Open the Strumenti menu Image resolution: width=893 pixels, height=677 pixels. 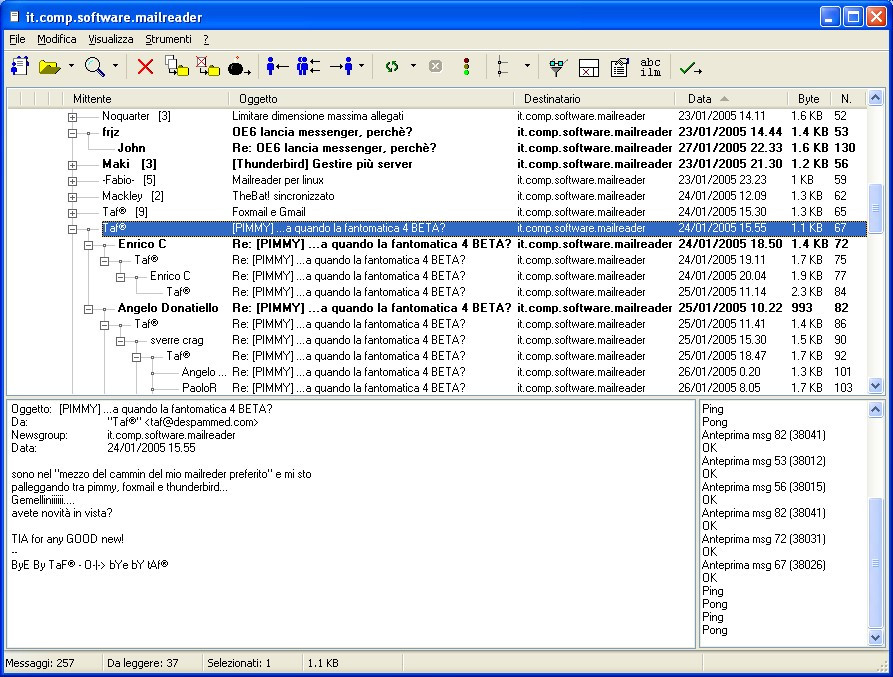168,39
